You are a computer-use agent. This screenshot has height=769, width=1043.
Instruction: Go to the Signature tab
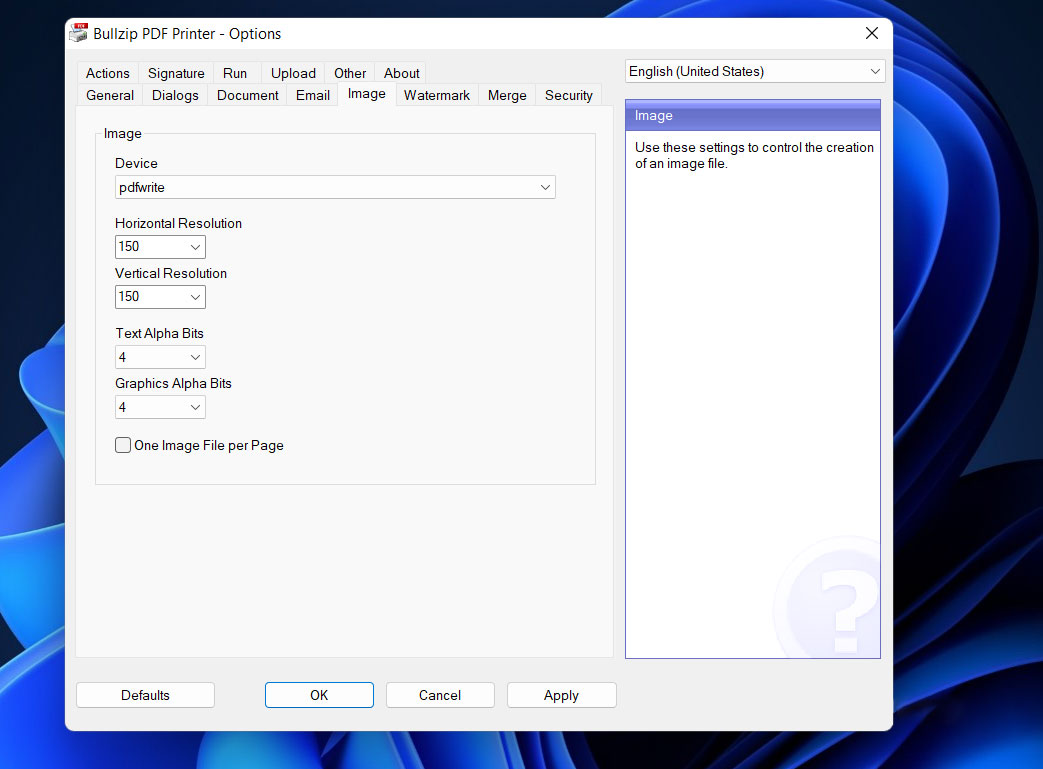click(x=176, y=73)
